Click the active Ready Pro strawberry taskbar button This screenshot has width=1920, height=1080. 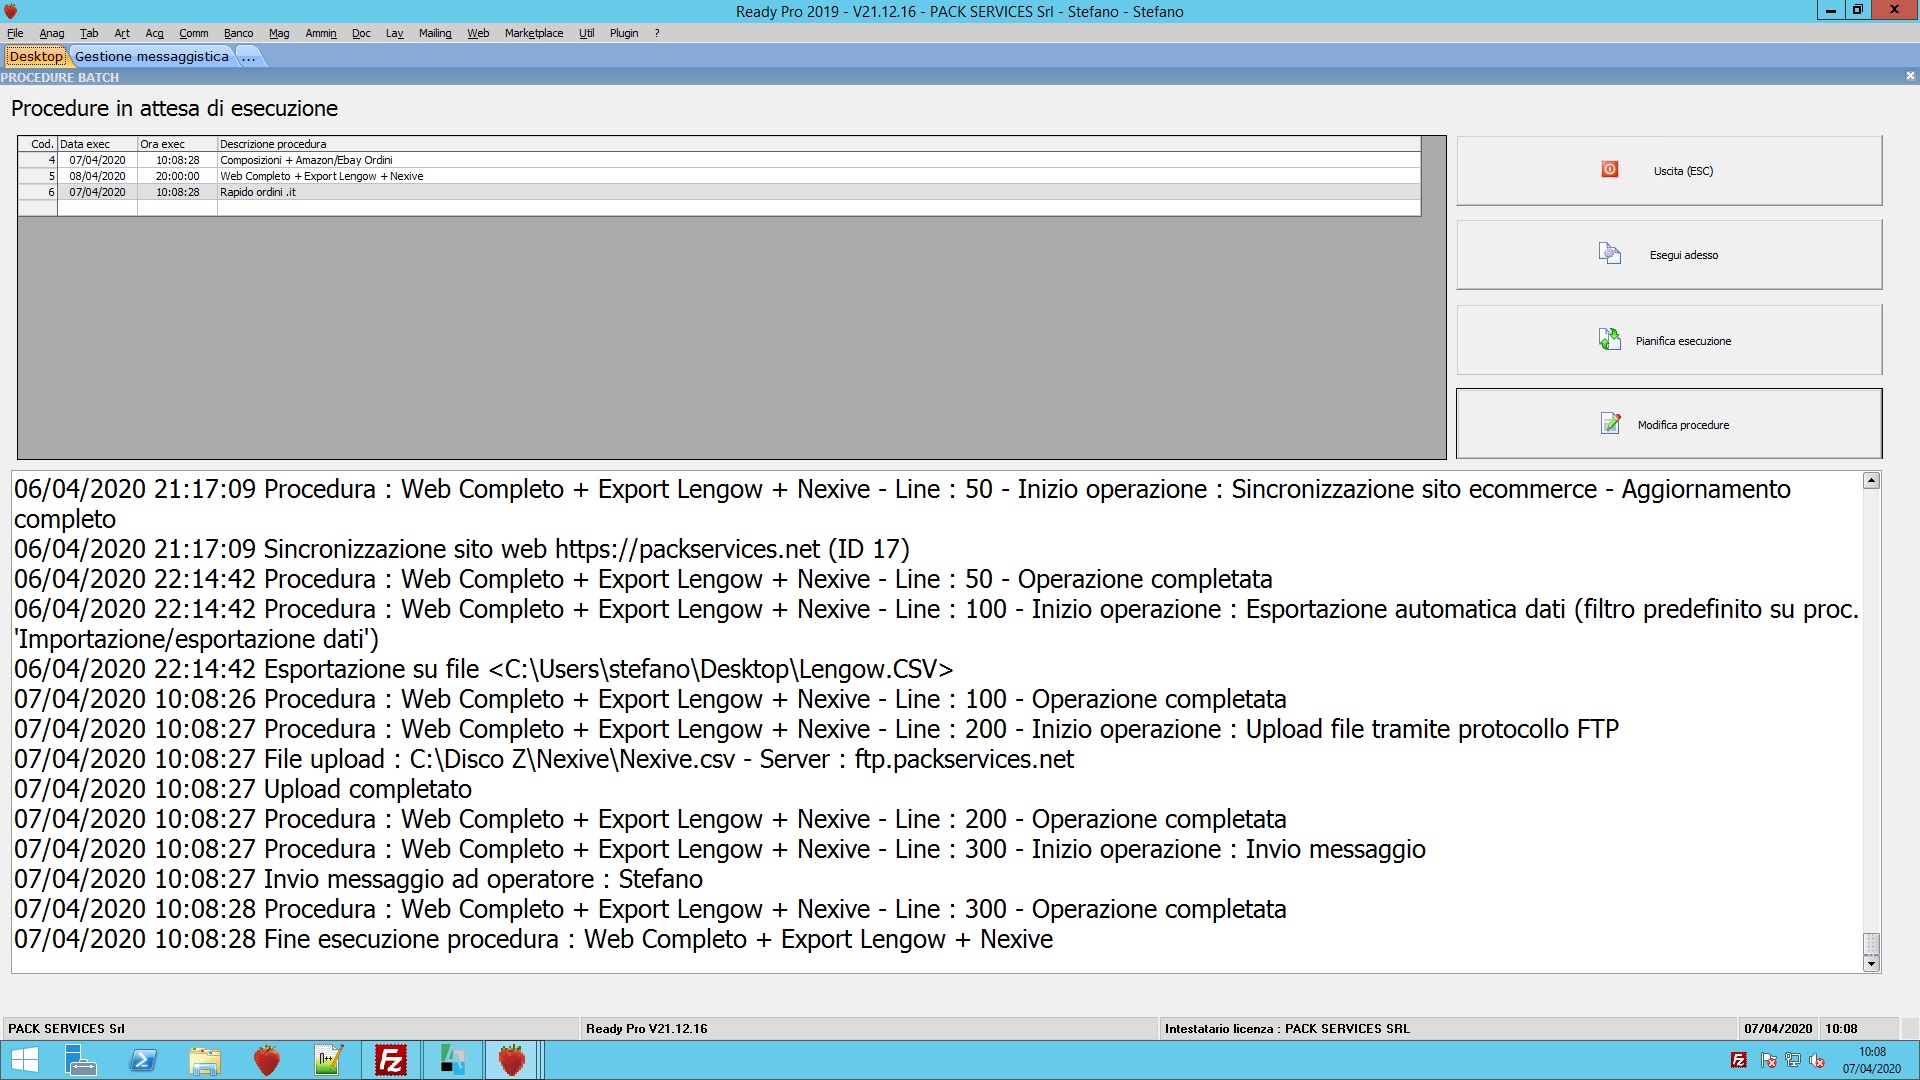(512, 1060)
